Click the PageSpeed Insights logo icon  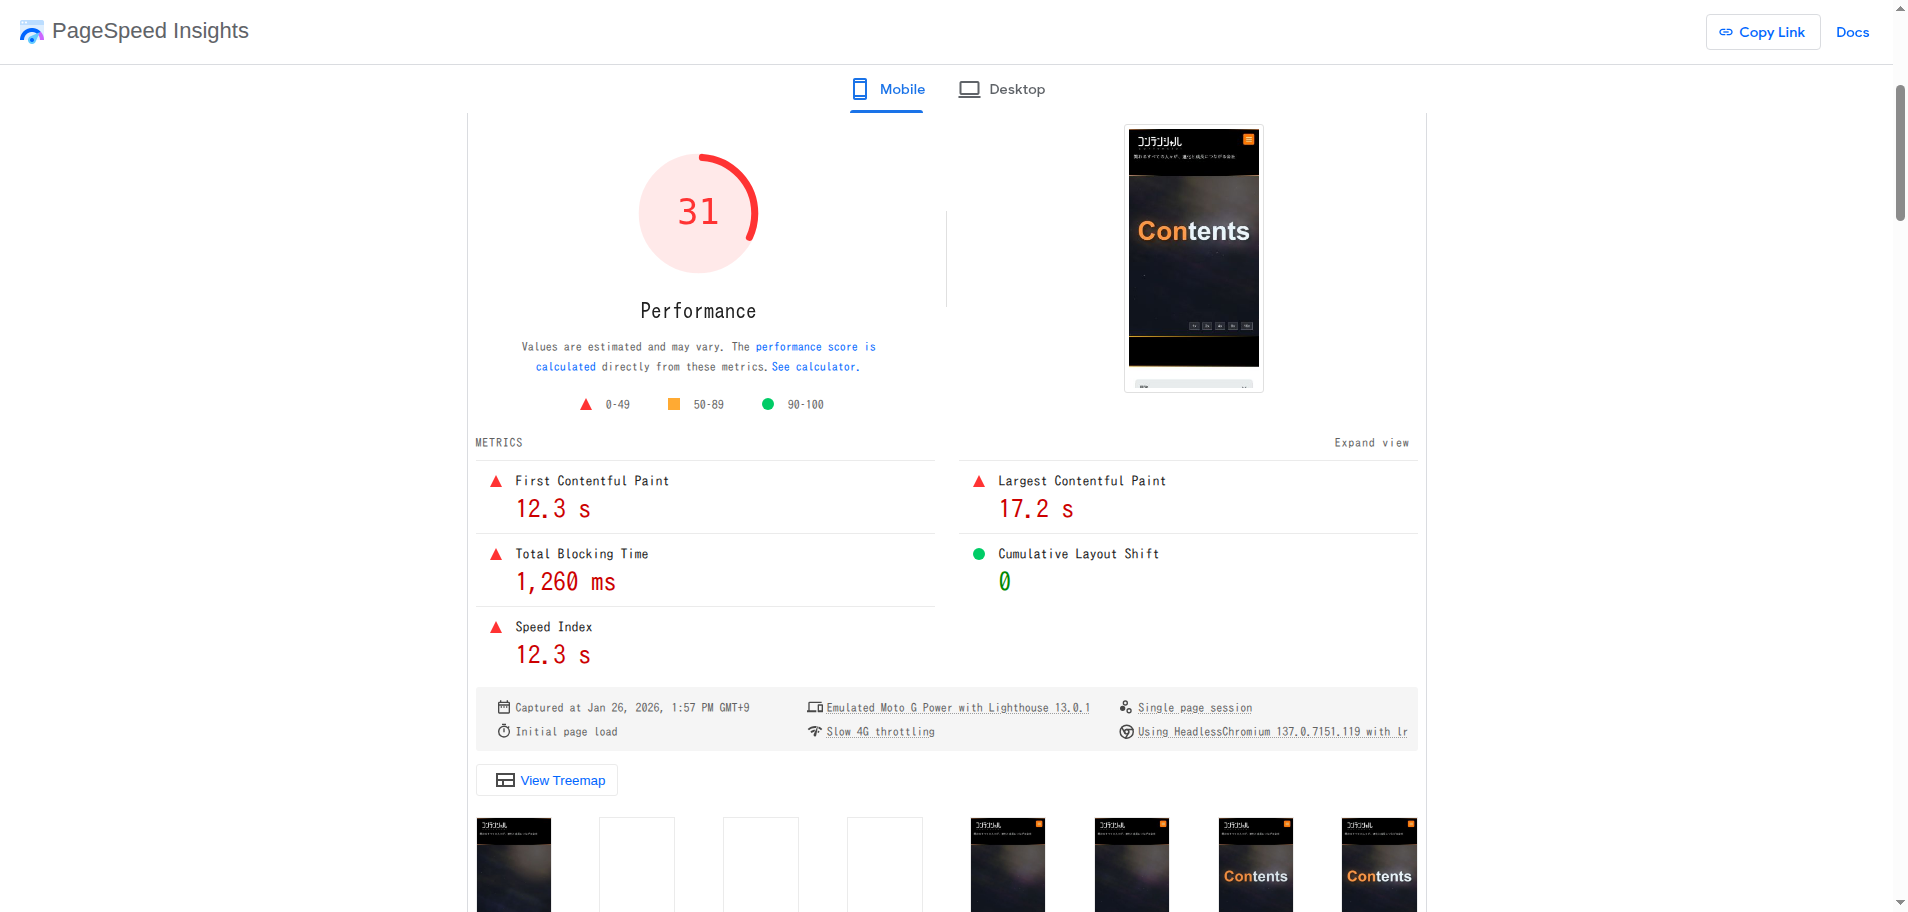(31, 31)
